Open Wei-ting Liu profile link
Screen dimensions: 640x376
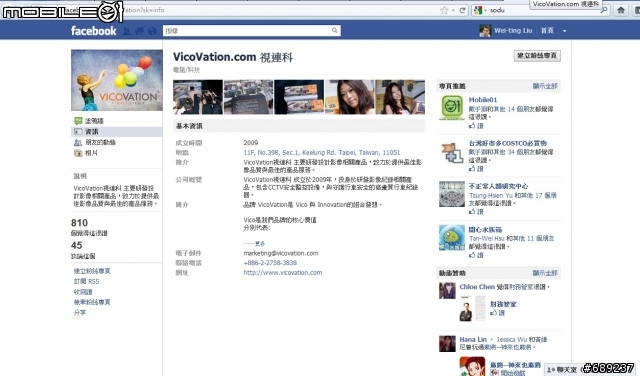(513, 31)
